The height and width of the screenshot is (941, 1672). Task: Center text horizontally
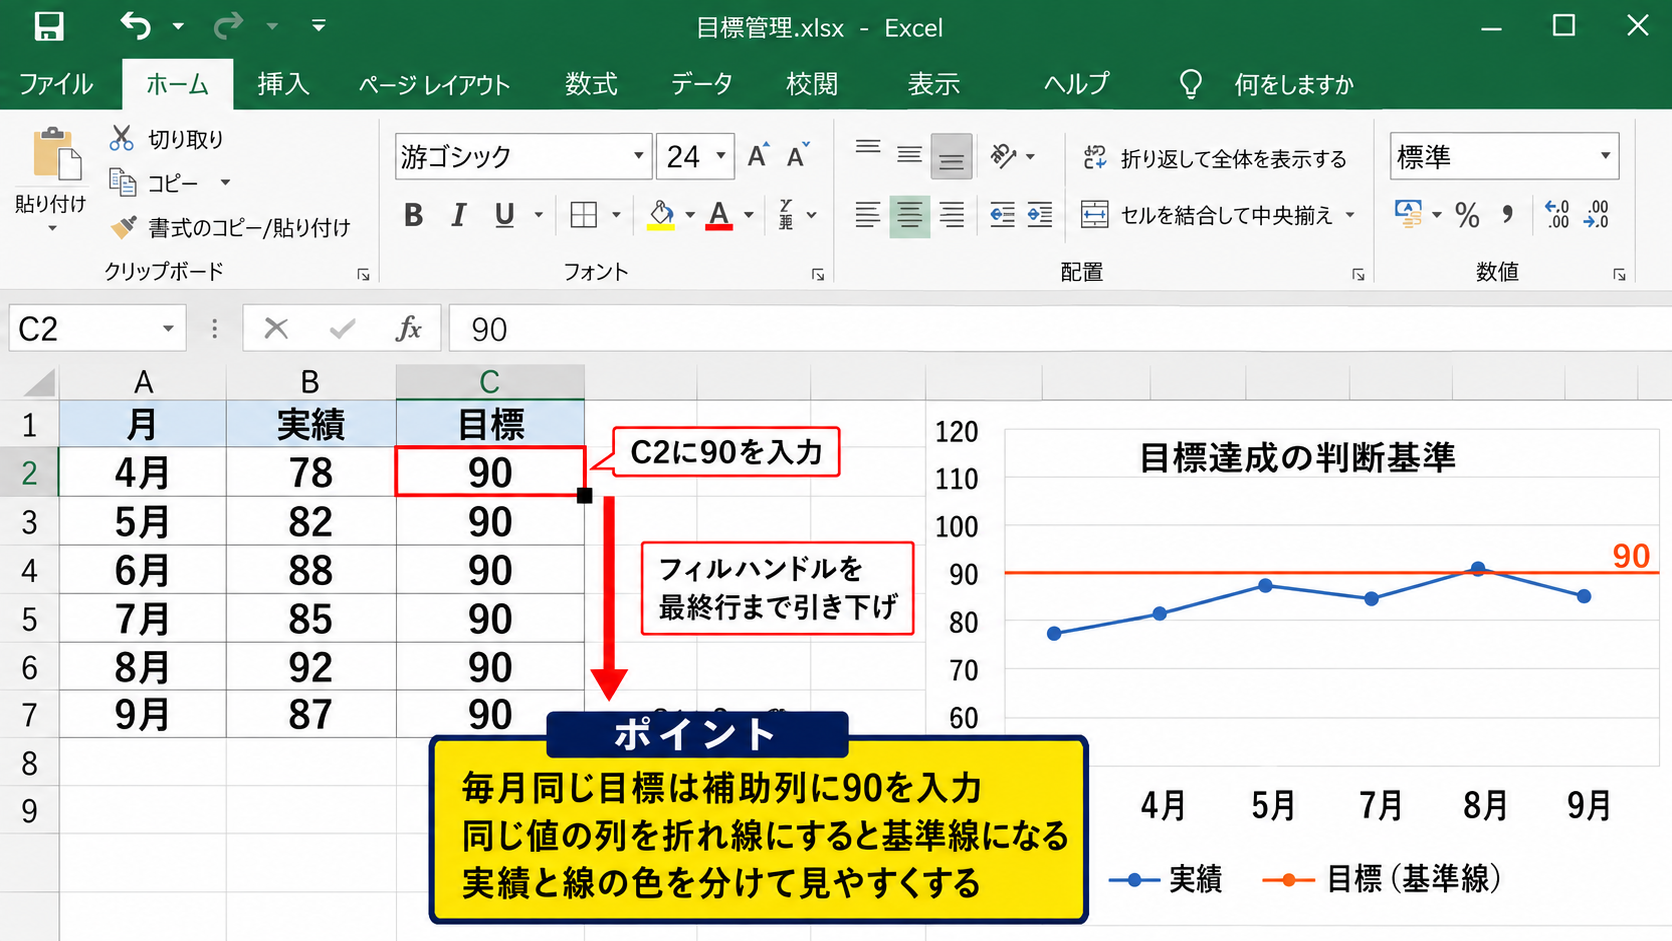click(909, 215)
